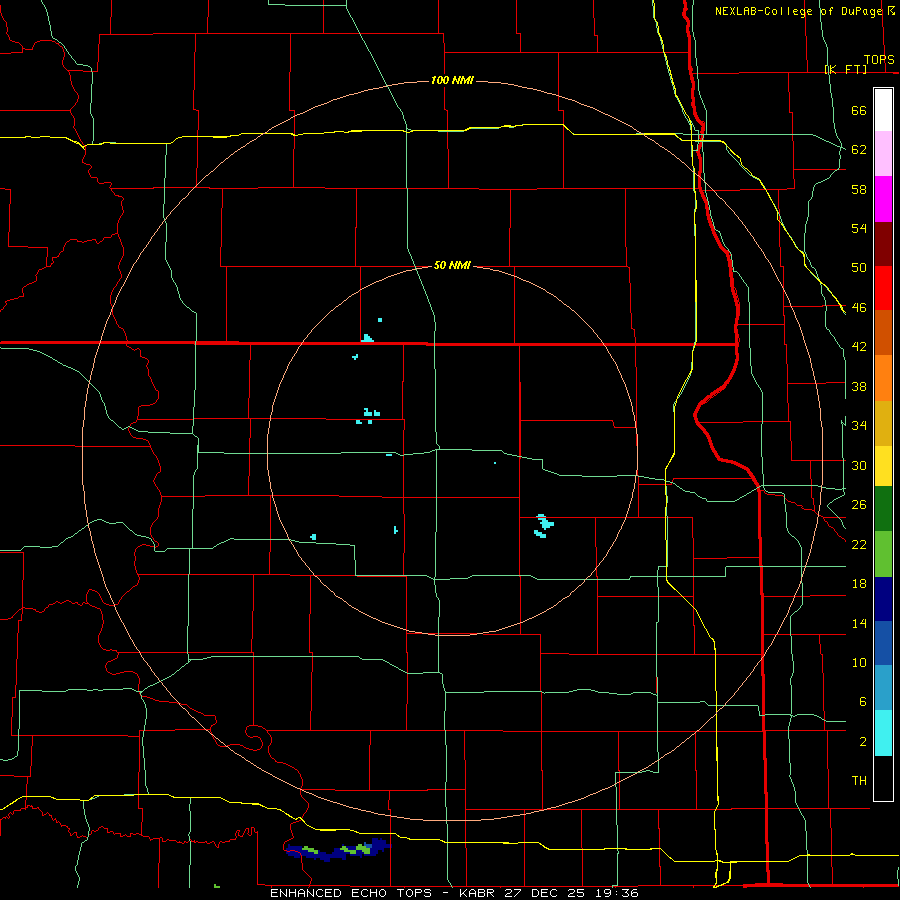Click the TOPS legend title
This screenshot has height=900, width=900.
(x=879, y=60)
